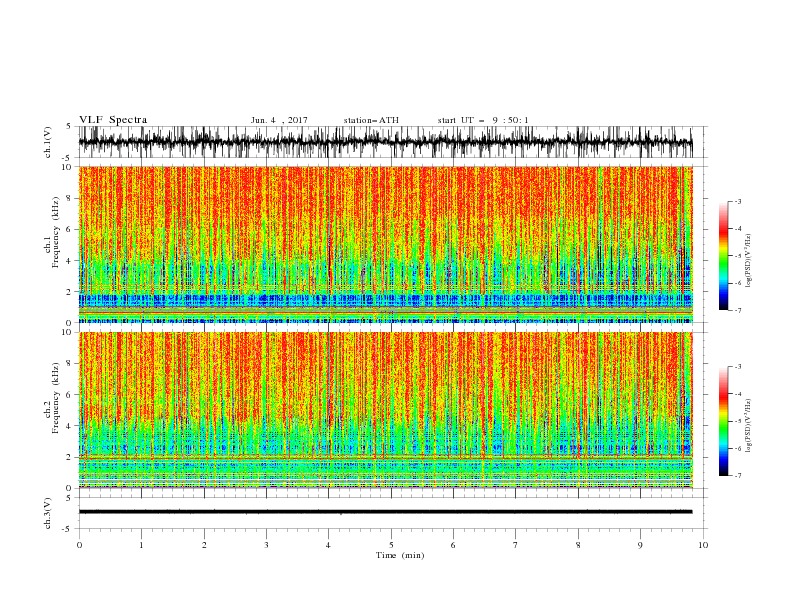Image resolution: width=792 pixels, height=612 pixels.
Task: Click the ch.1 voltage waveform trace
Action: 385,142
